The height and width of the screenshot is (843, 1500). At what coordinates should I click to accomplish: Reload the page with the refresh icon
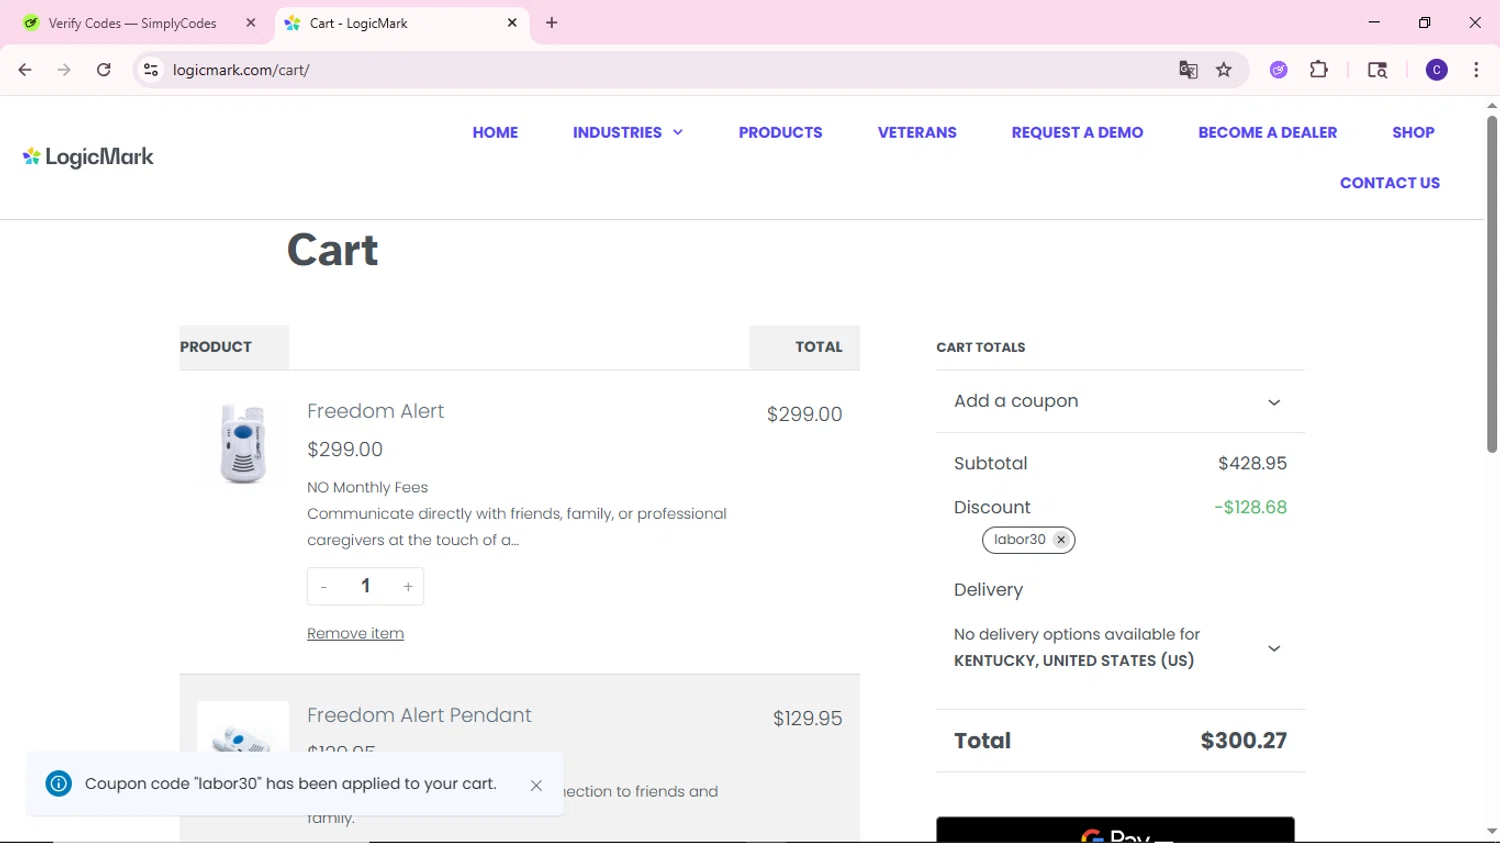click(104, 70)
